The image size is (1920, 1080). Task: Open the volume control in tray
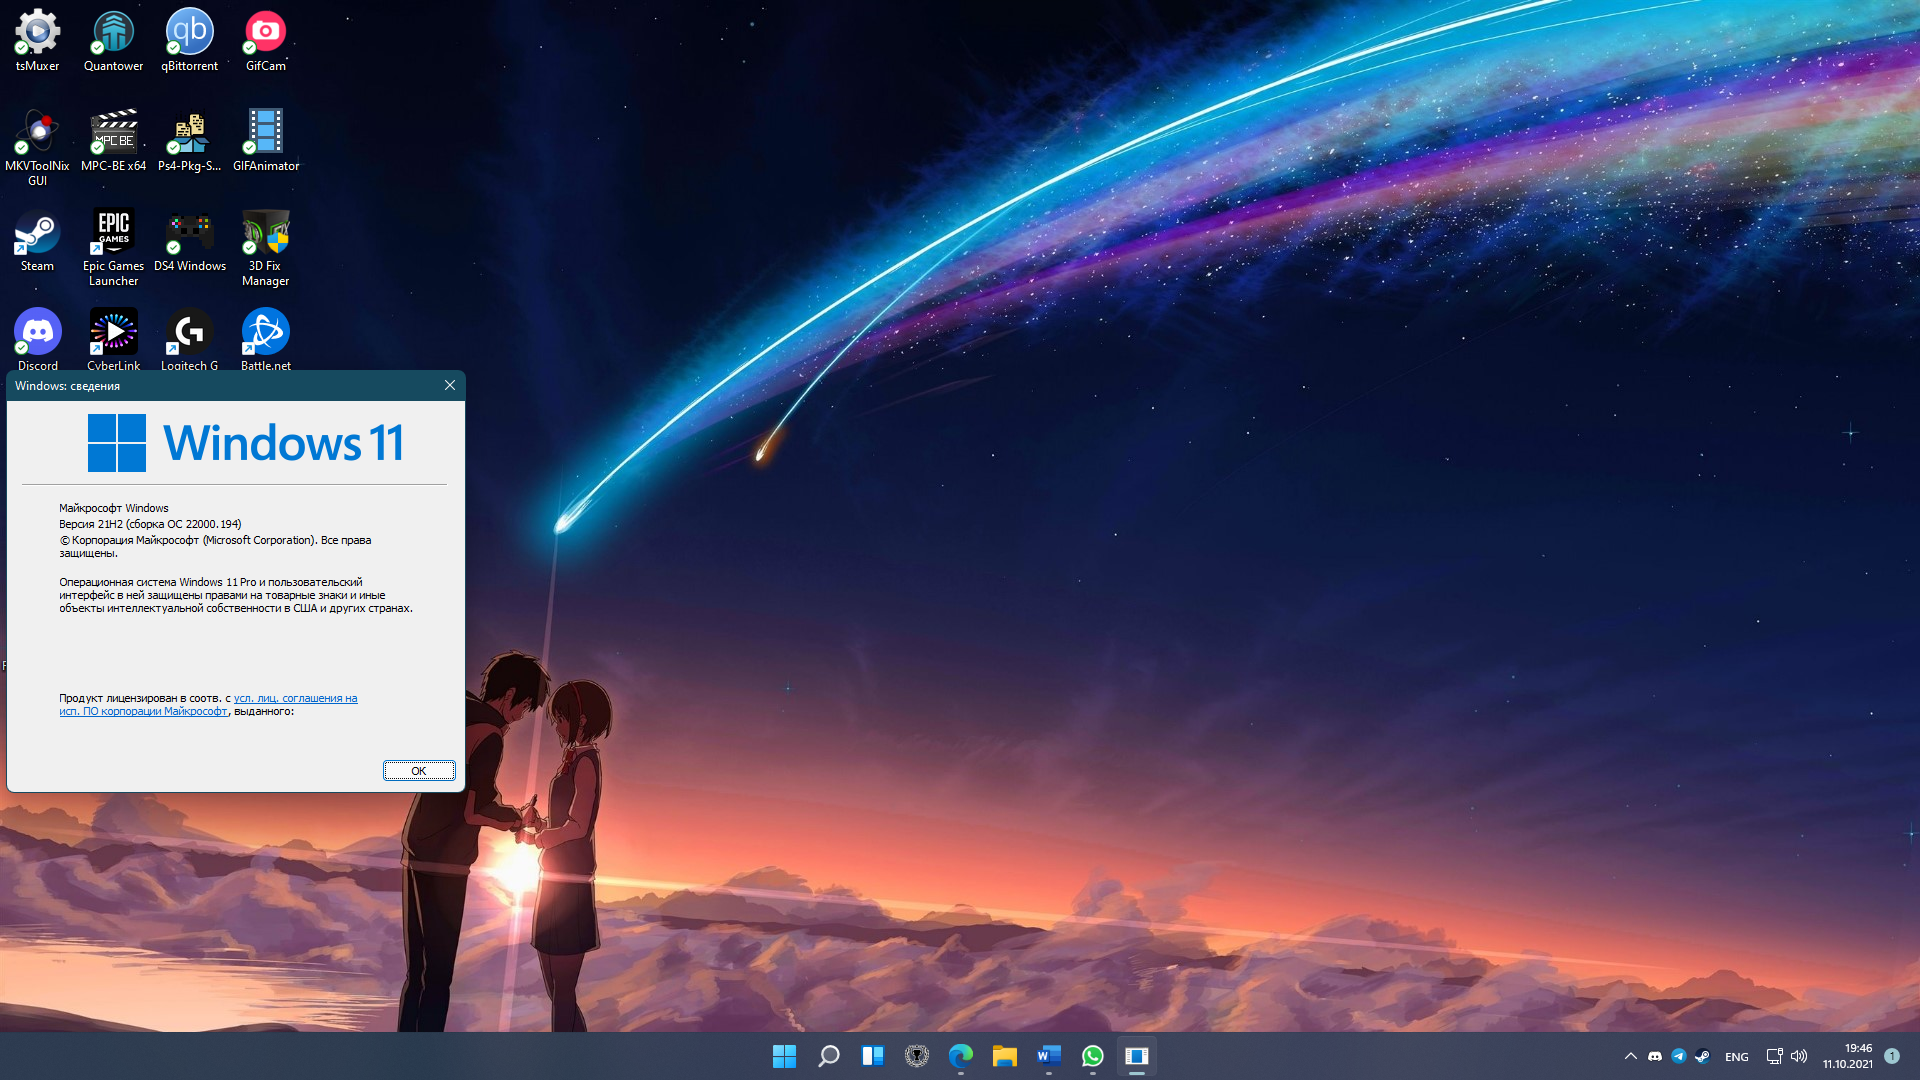tap(1799, 1056)
